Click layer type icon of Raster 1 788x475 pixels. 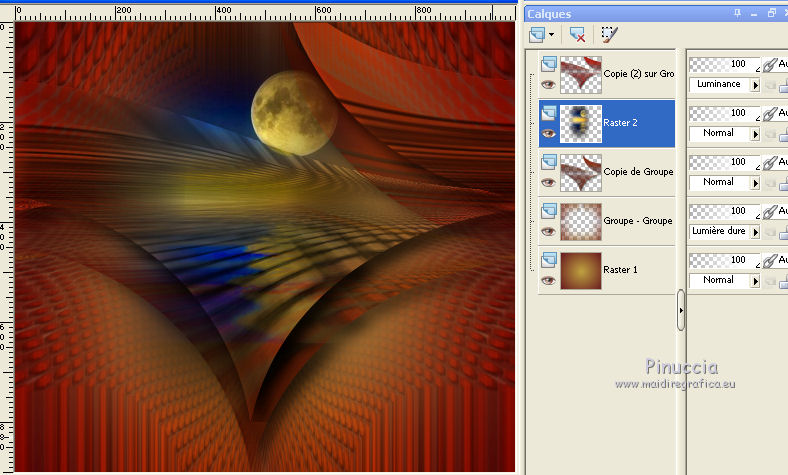point(549,260)
